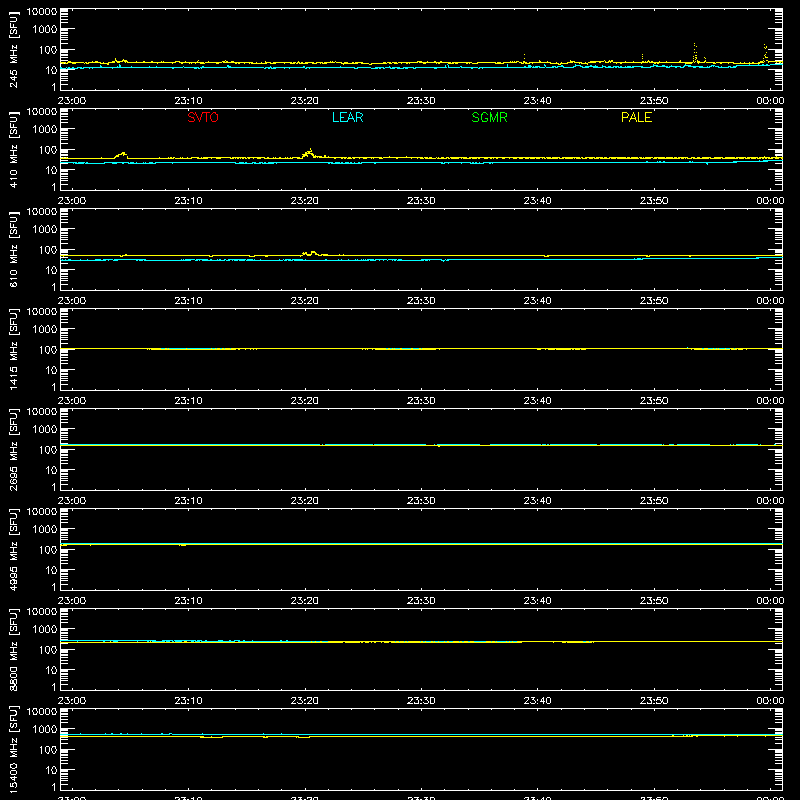This screenshot has width=800, height=800.
Task: Click the 23:10 time label under 8800 MHz panel
Action: (x=188, y=701)
